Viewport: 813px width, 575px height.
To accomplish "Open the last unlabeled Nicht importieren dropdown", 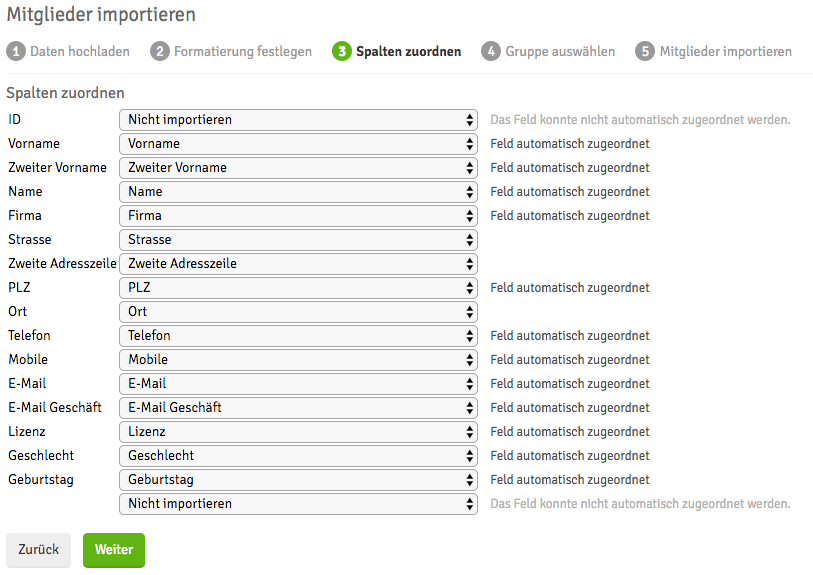I will click(x=298, y=504).
